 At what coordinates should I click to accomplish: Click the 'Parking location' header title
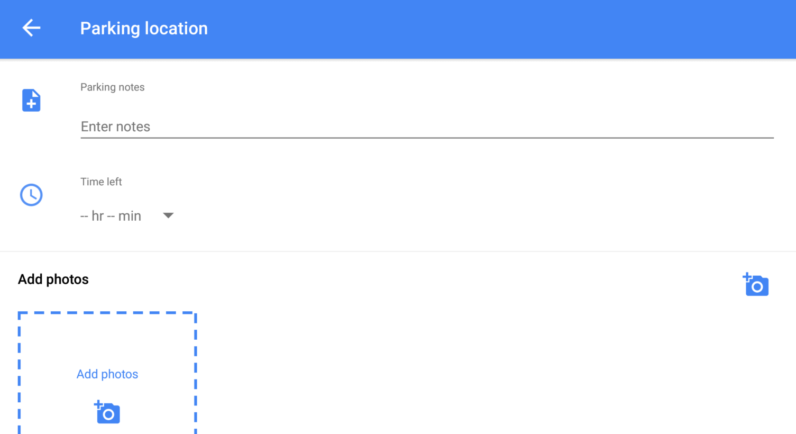coord(144,28)
